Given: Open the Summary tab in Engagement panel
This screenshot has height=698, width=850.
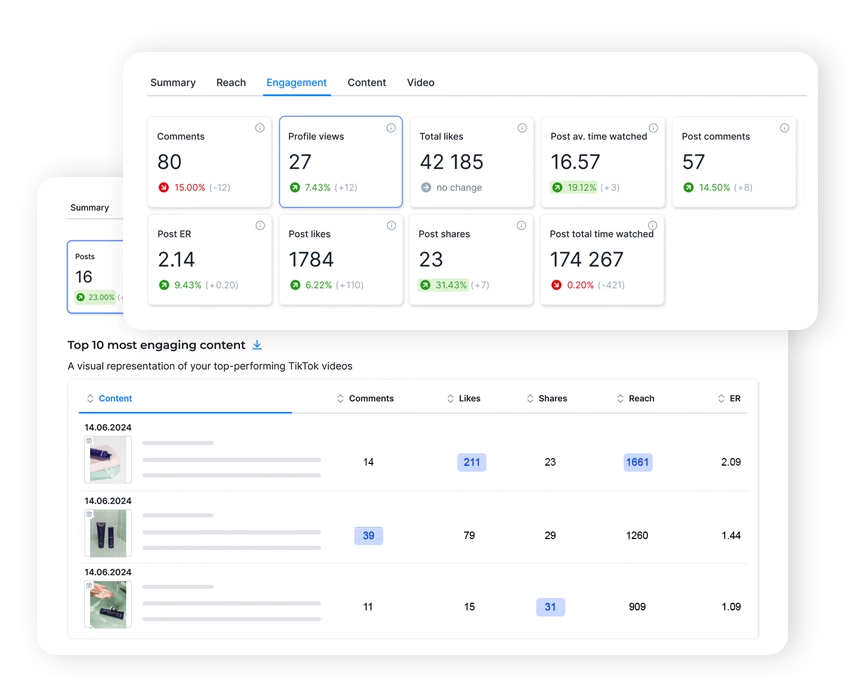Looking at the screenshot, I should click(x=172, y=82).
